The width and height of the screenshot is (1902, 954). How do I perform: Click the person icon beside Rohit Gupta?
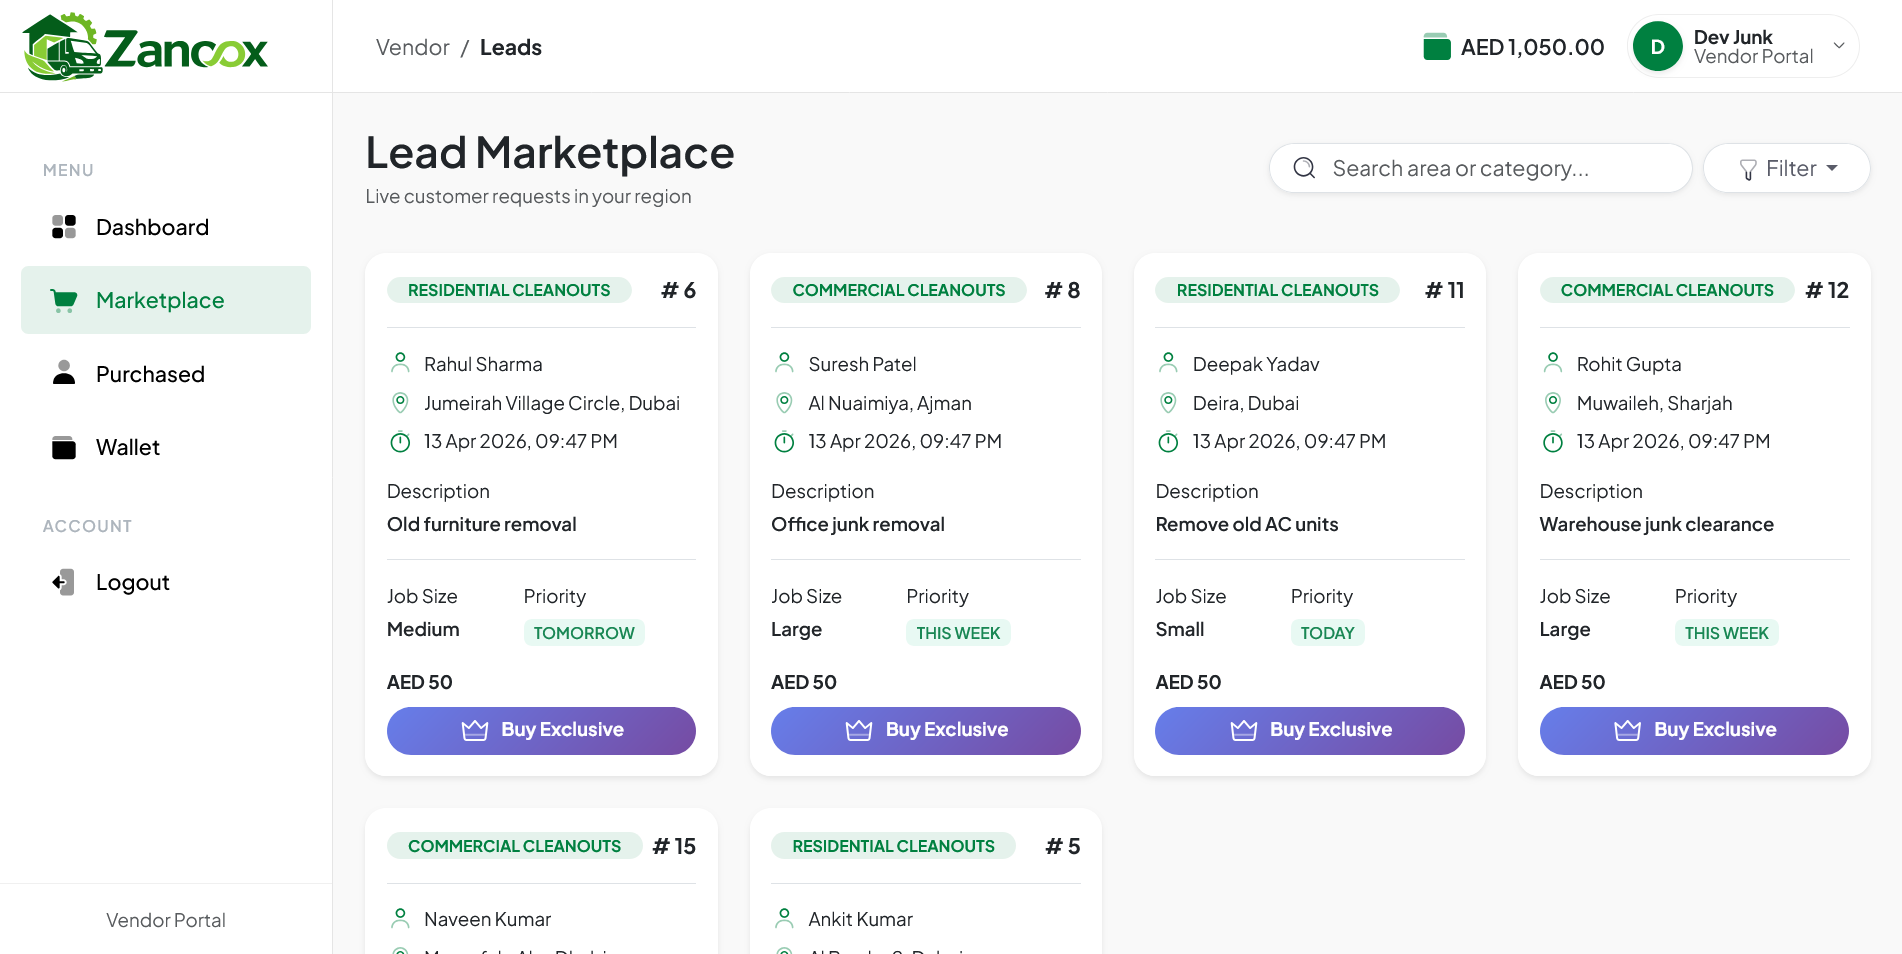1553,363
